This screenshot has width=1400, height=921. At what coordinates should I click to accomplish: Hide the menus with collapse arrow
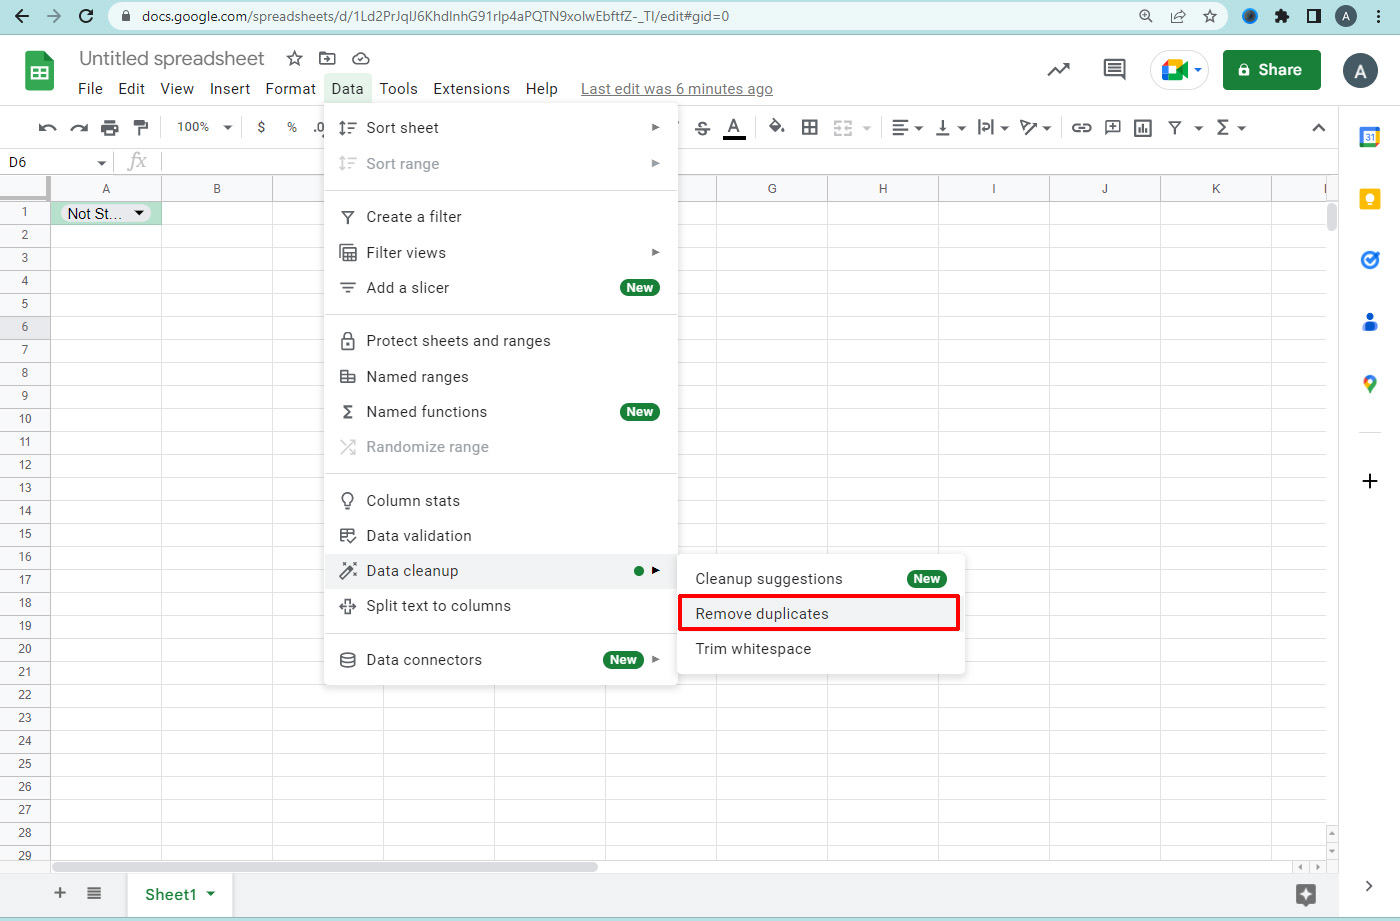pyautogui.click(x=1318, y=127)
